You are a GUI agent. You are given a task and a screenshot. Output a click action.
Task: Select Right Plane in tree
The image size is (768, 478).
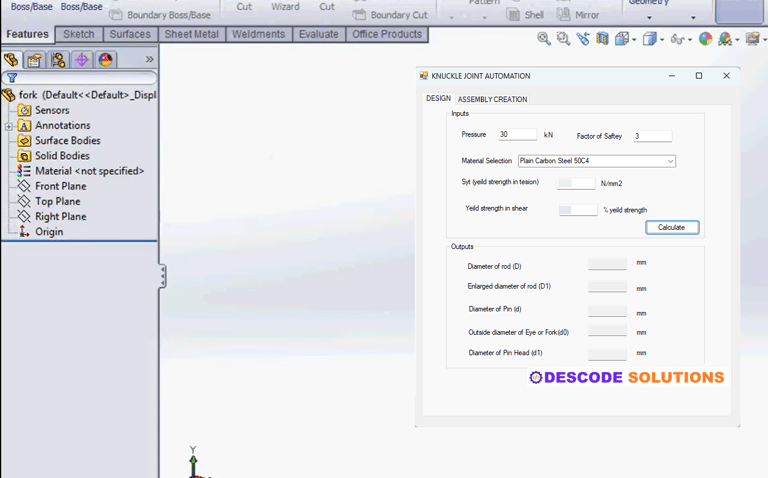(x=61, y=216)
